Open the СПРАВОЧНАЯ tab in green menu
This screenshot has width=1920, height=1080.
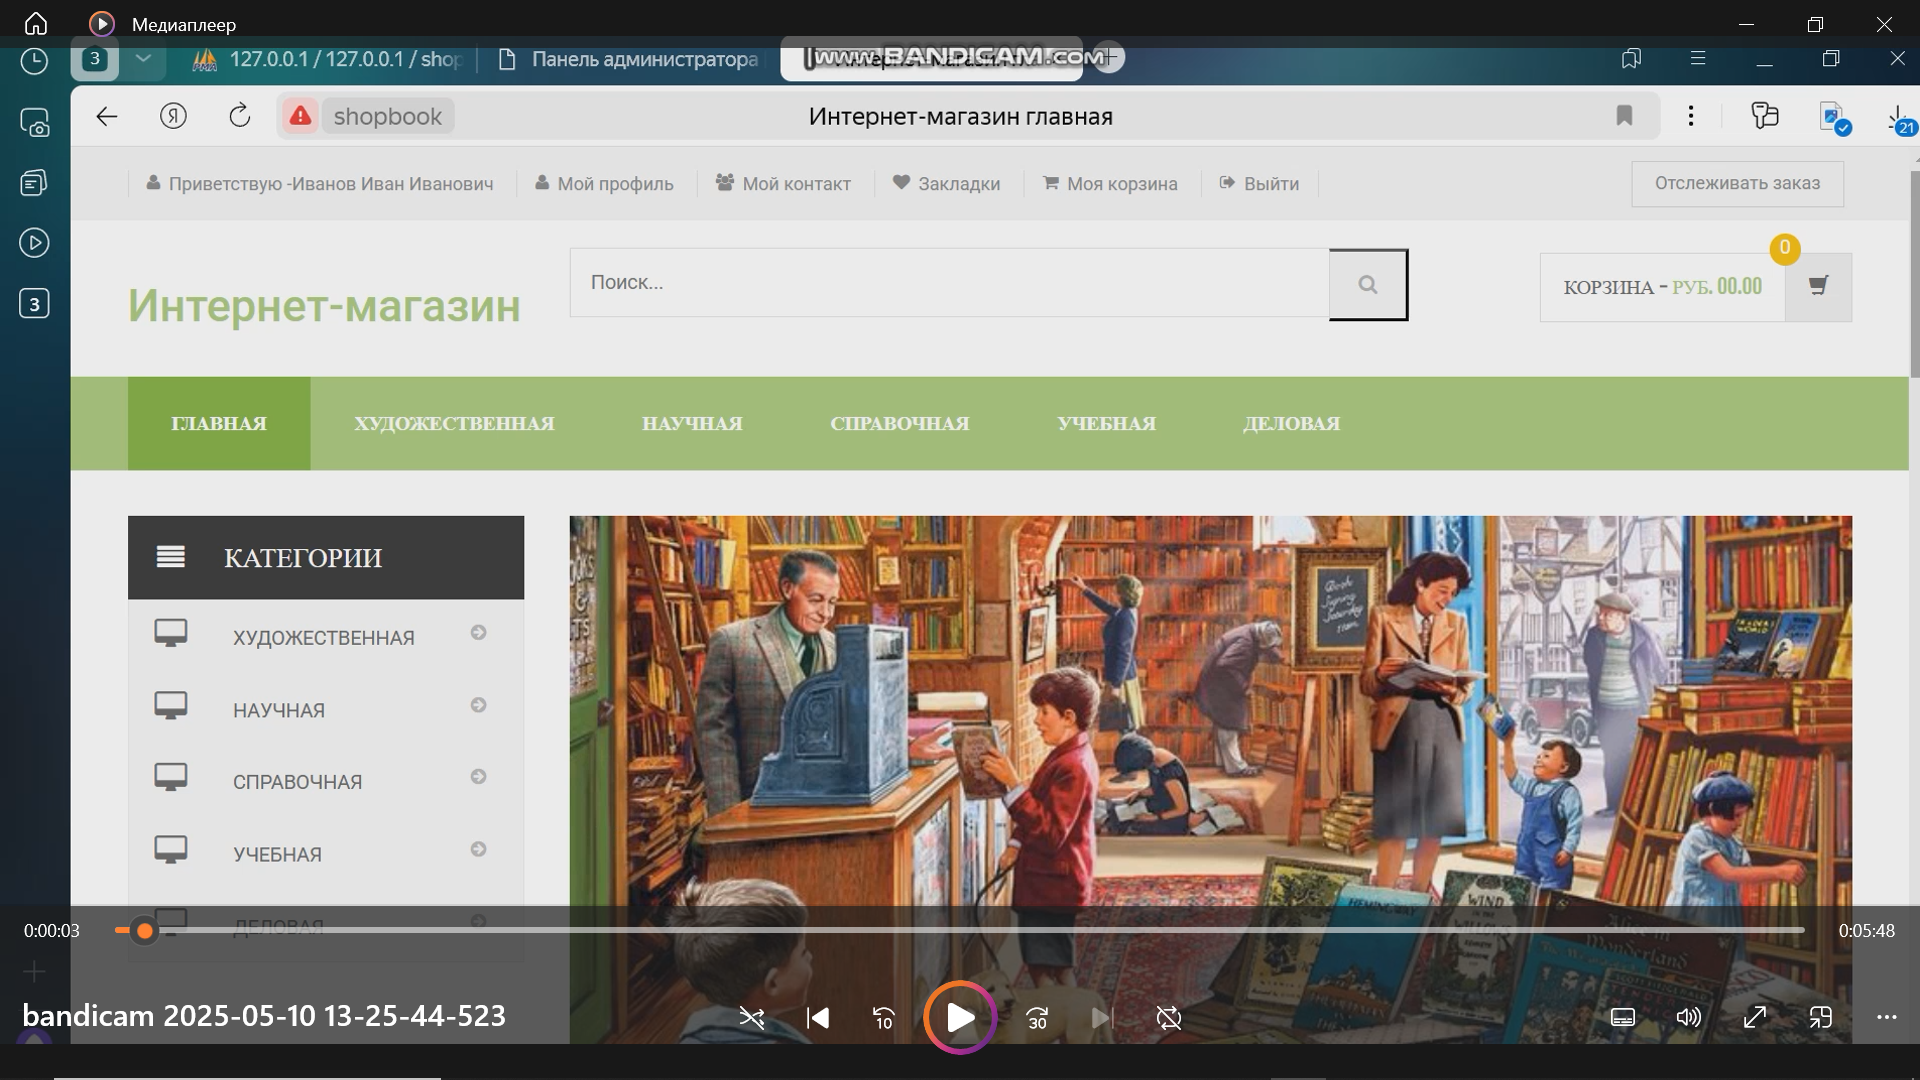[899, 423]
